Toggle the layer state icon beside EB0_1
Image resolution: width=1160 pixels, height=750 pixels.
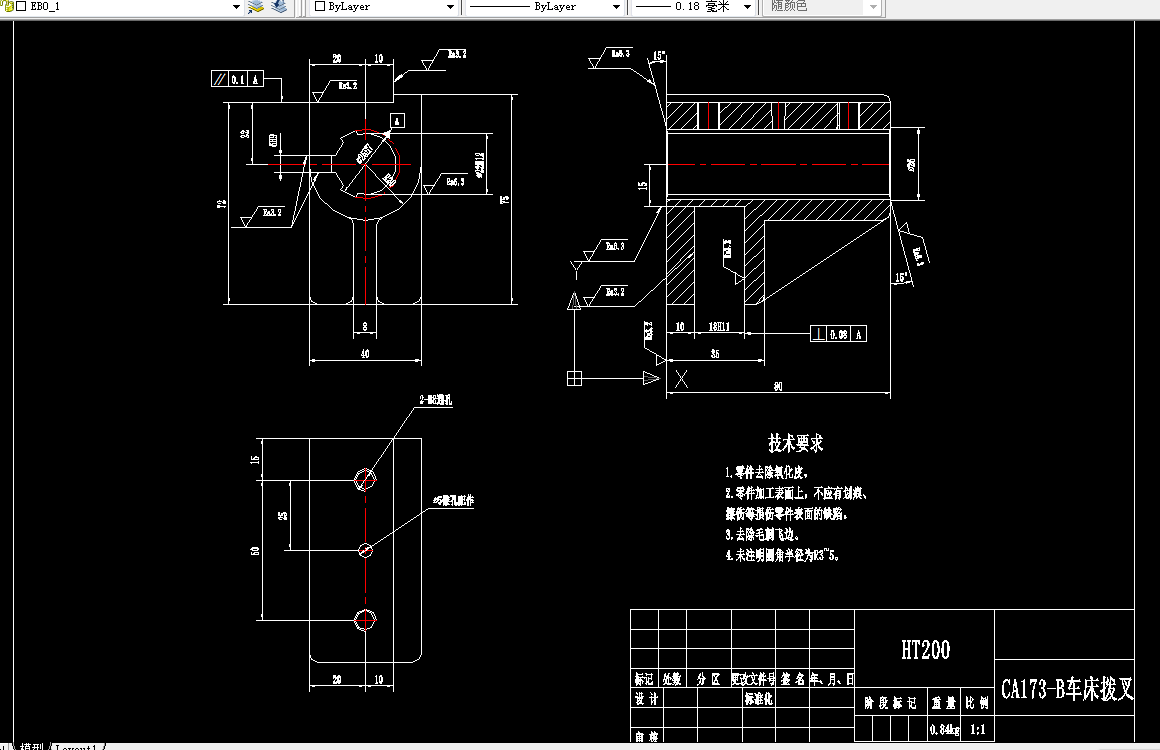tap(8, 6)
